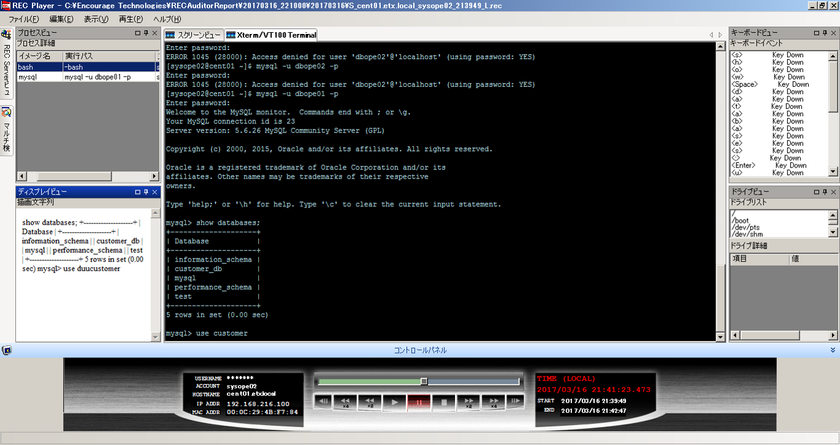
Task: Fast forward at x2 speed
Action: (x=469, y=402)
